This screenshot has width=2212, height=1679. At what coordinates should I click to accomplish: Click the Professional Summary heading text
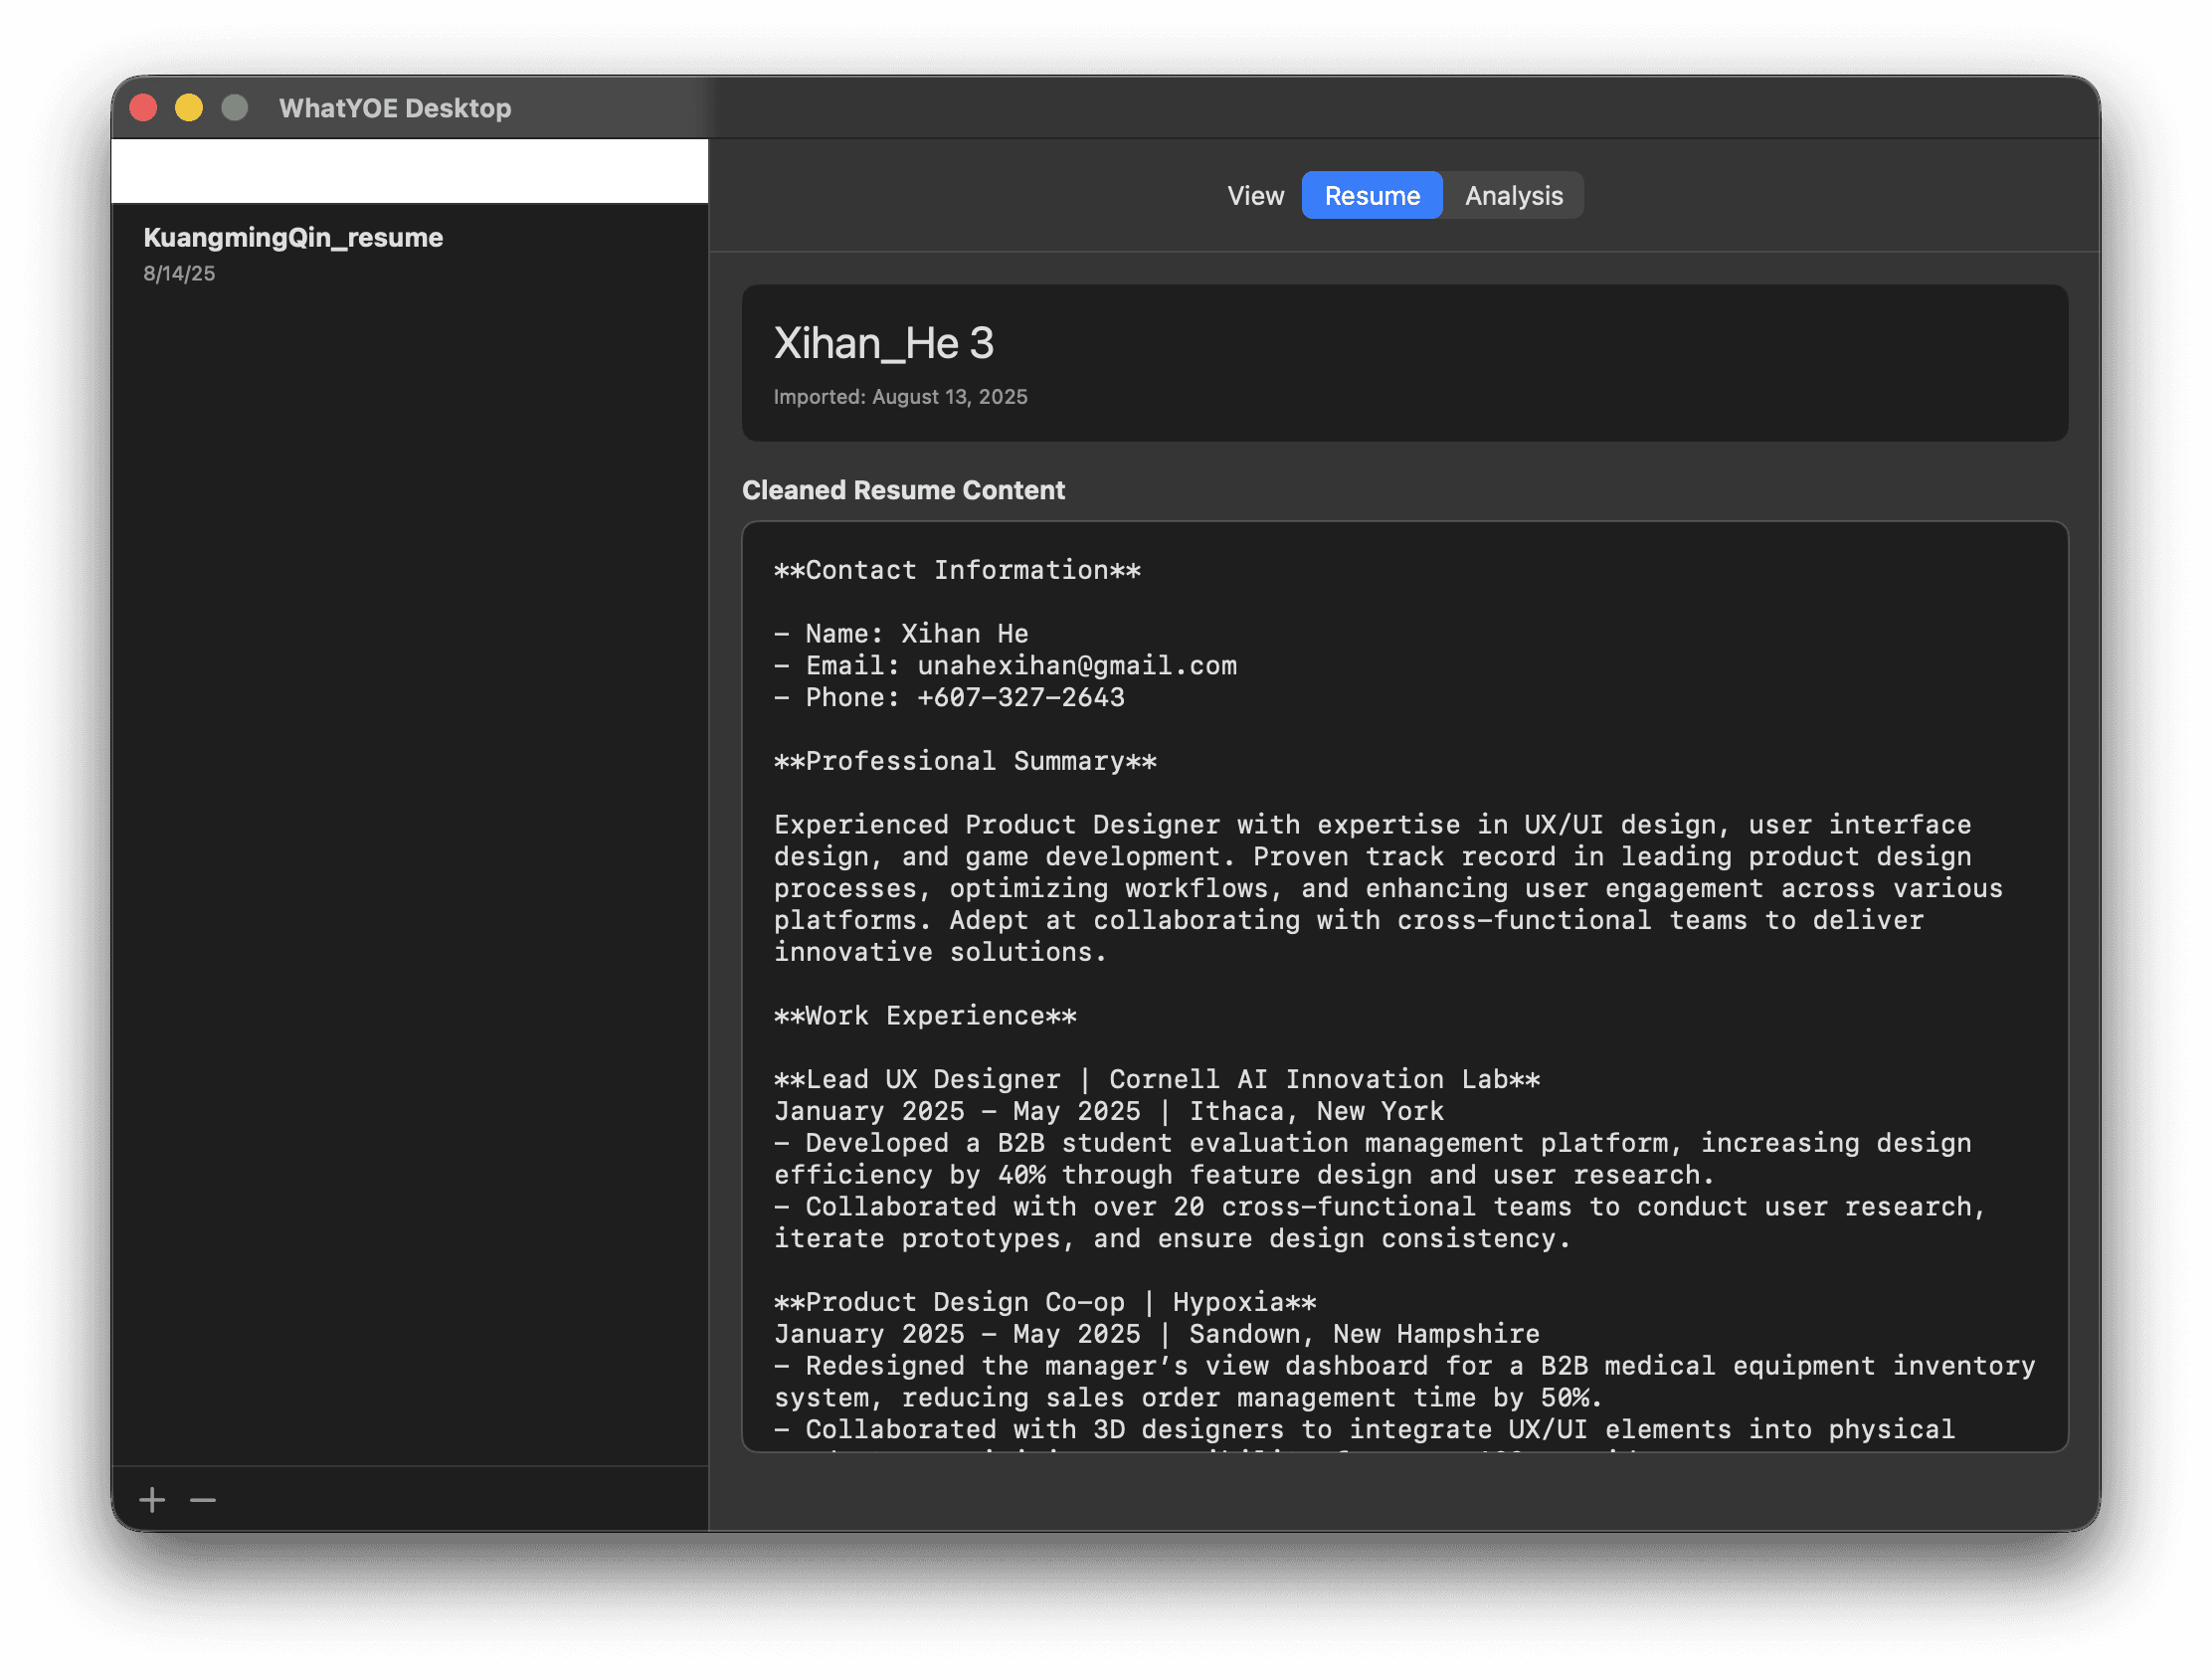point(965,762)
